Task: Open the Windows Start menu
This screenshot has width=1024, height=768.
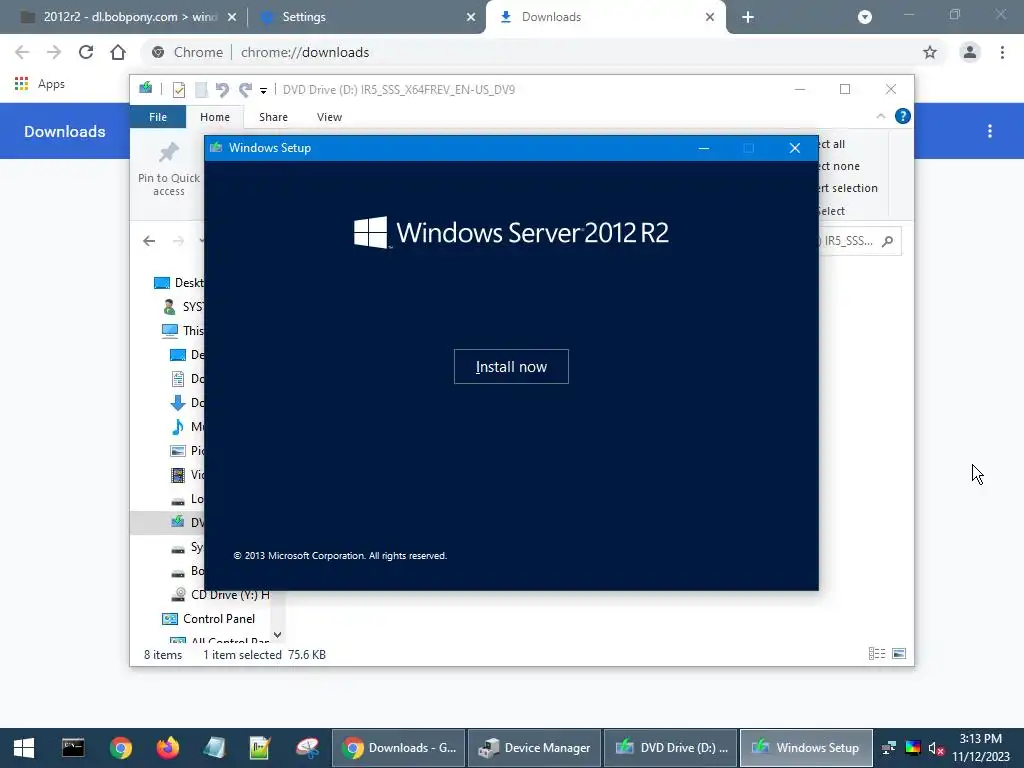Action: [24, 748]
